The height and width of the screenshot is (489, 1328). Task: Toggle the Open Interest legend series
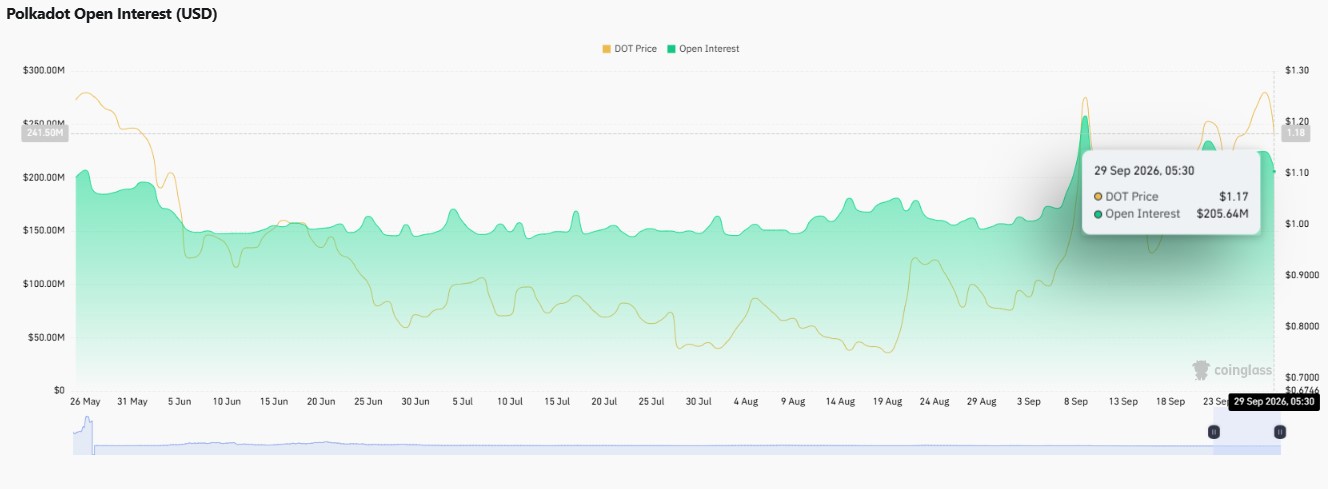click(x=703, y=48)
